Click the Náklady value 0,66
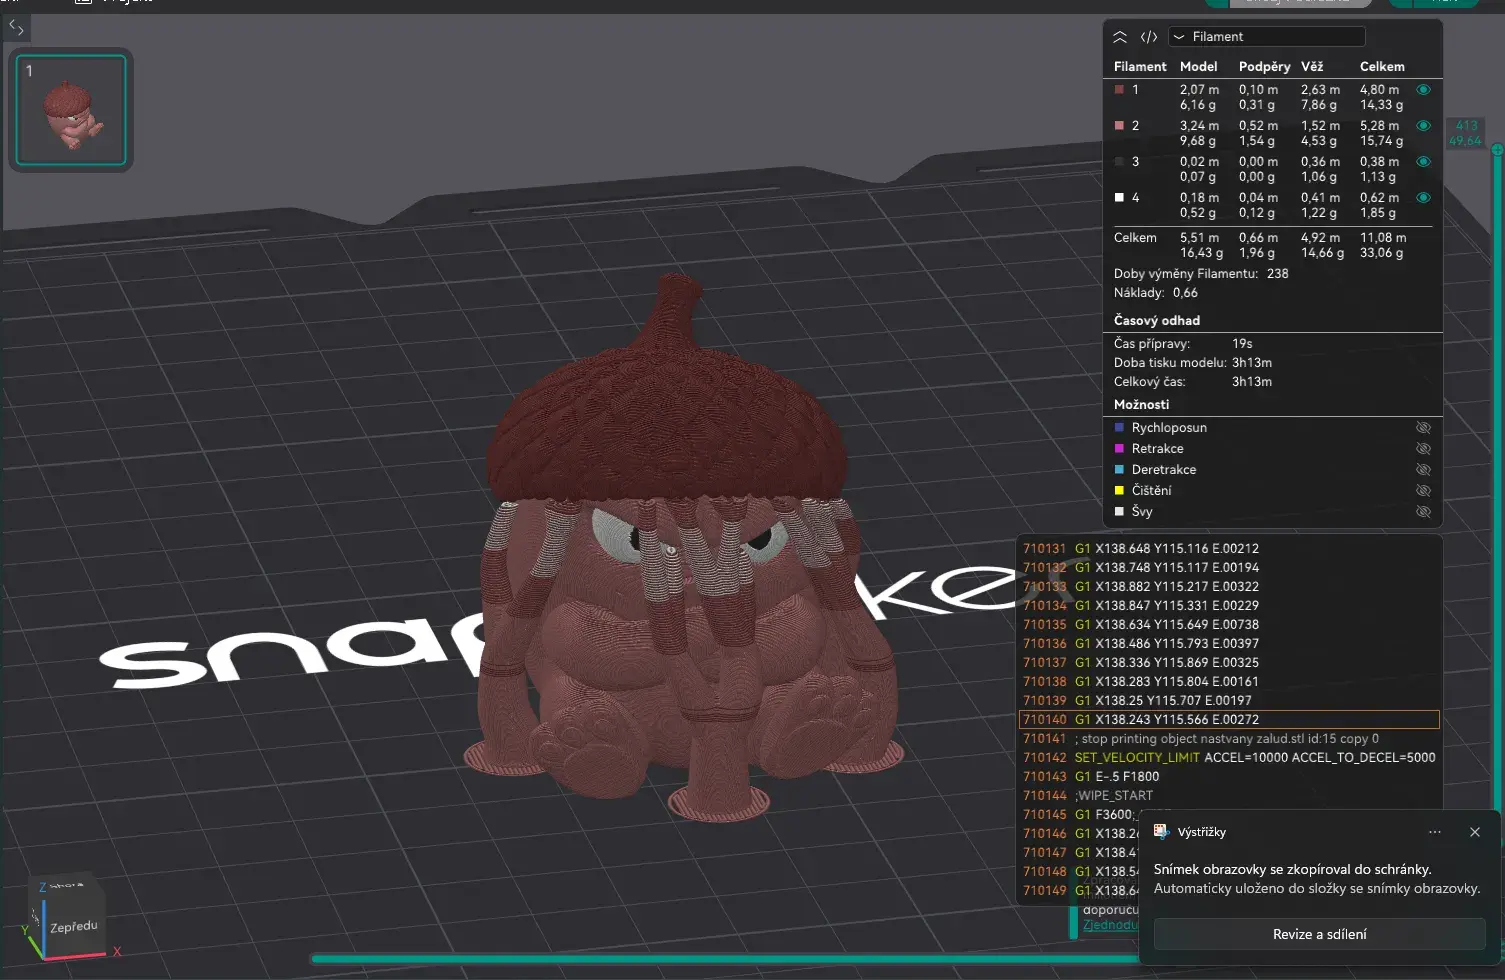The image size is (1505, 980). click(x=1185, y=293)
